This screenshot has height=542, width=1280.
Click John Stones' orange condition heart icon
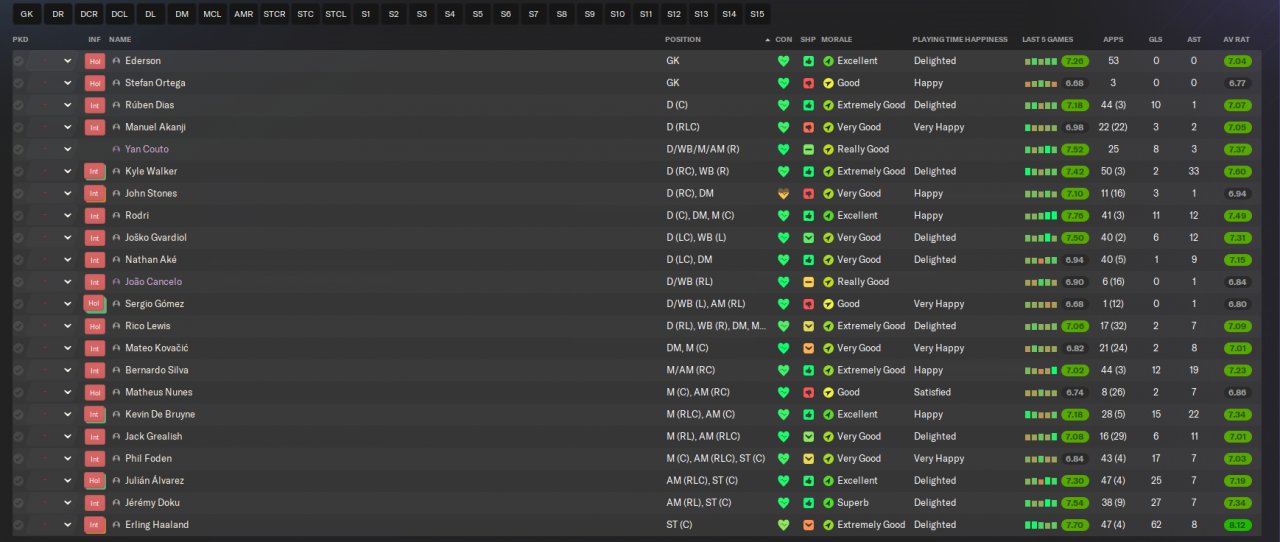click(x=783, y=194)
